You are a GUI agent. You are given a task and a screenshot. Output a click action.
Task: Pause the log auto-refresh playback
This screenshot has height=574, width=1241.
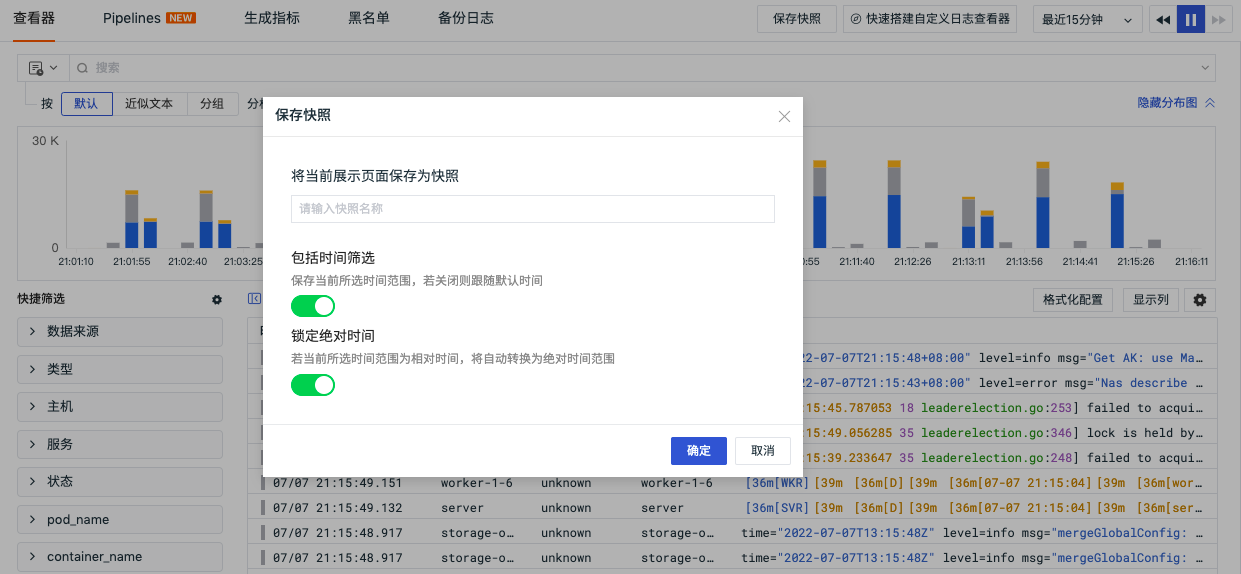pyautogui.click(x=1191, y=19)
